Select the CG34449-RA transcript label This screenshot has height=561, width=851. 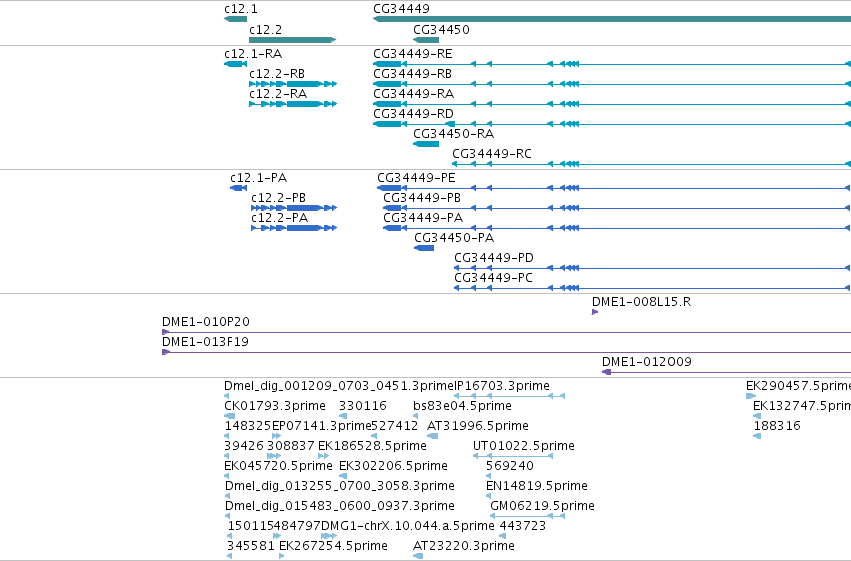pos(414,94)
